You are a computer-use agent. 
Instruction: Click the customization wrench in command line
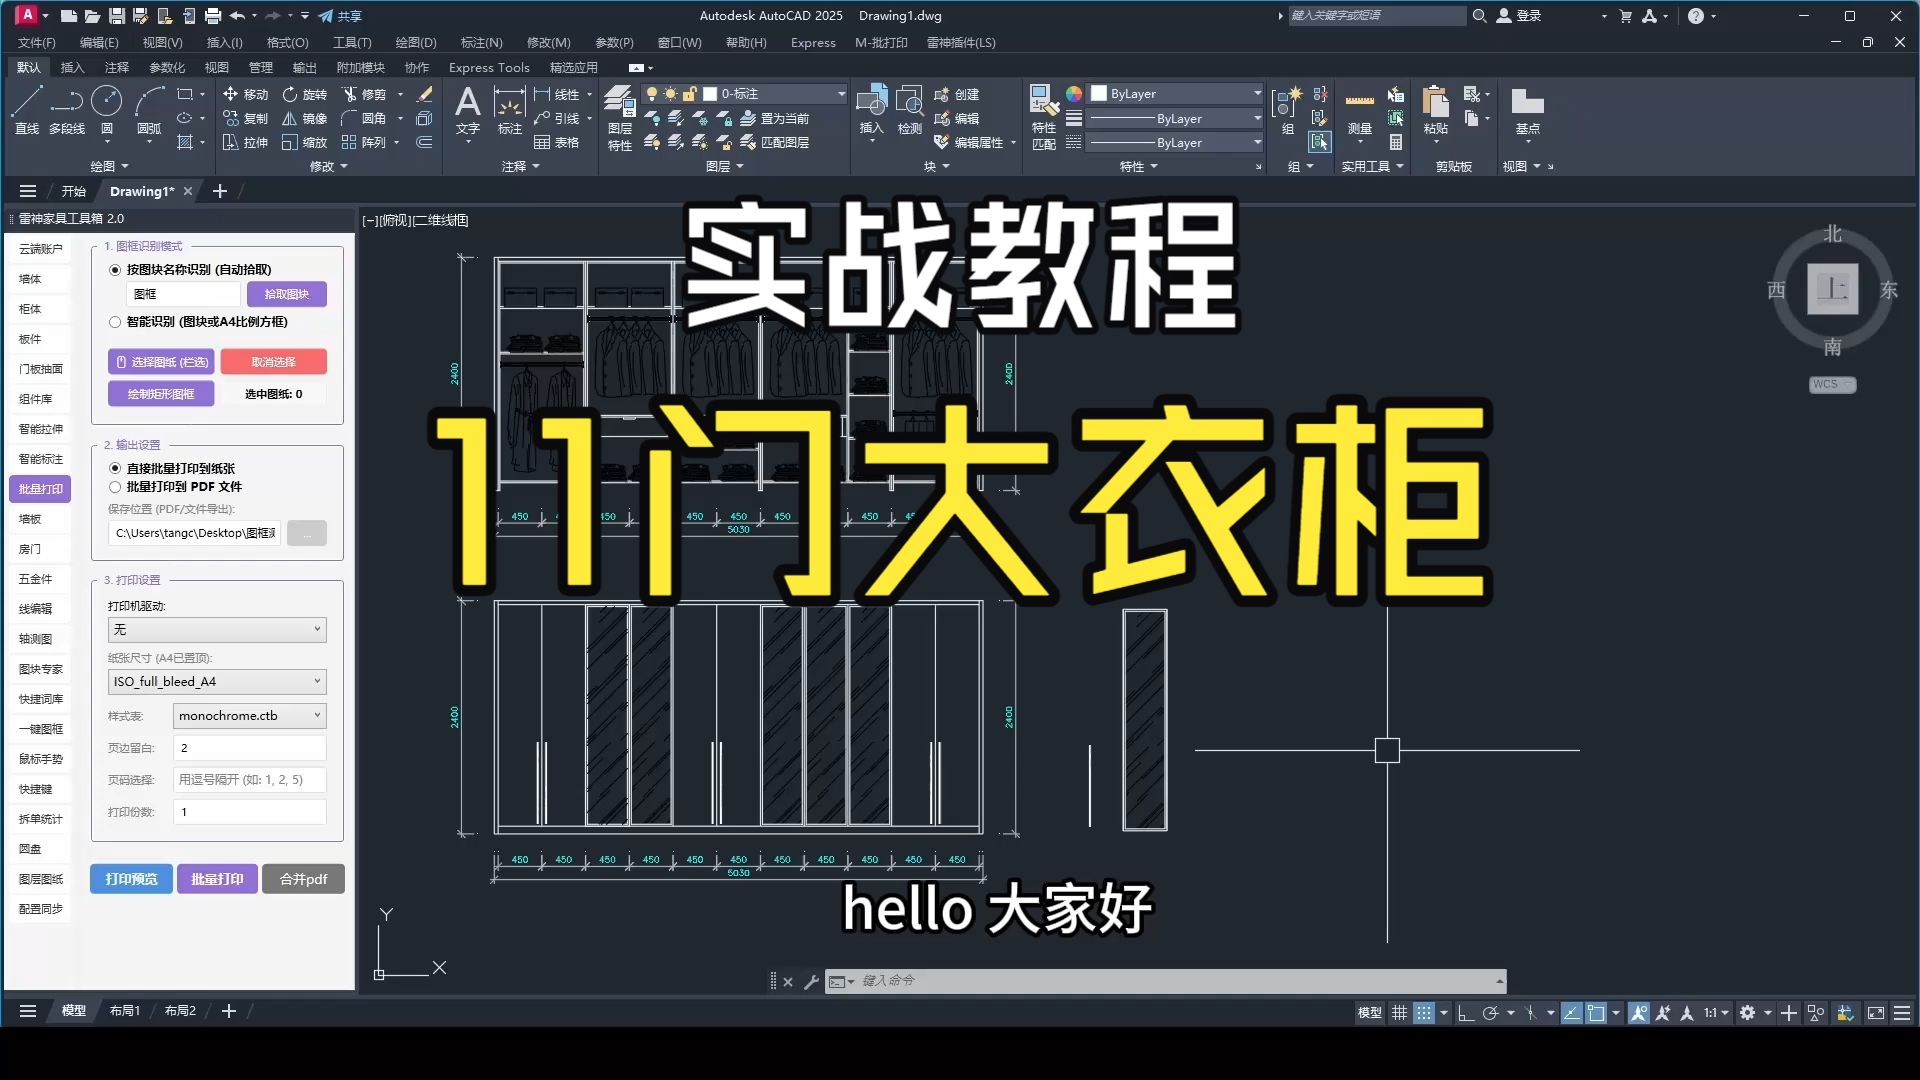(811, 982)
